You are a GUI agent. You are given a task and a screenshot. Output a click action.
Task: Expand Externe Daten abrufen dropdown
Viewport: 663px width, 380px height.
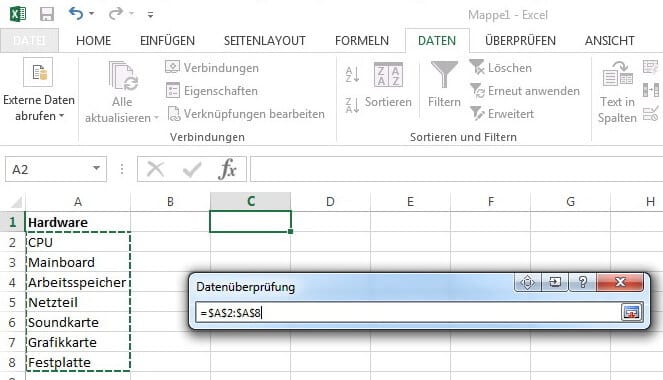[x=62, y=115]
